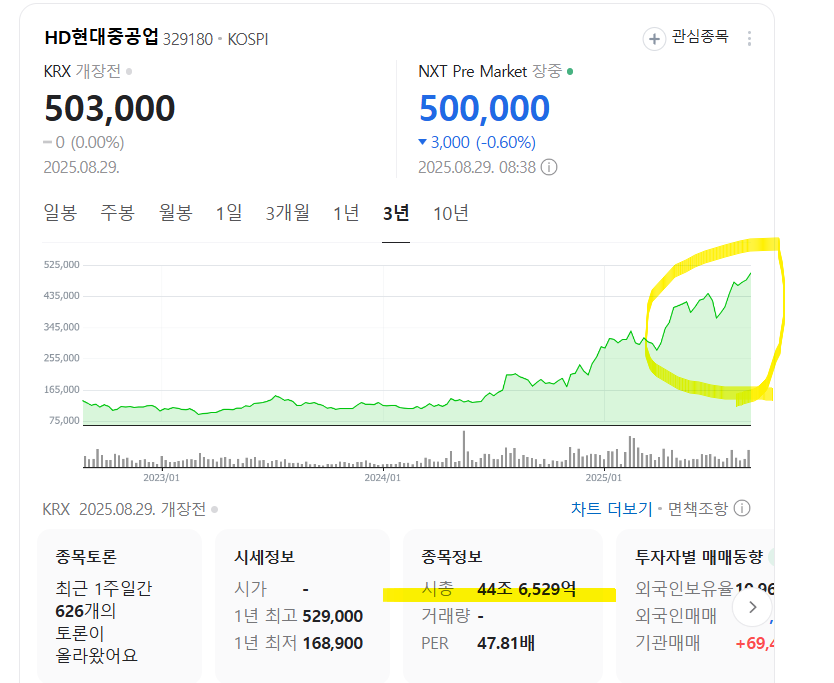Open the 면책조항 disclaimer link

[x=698, y=509]
